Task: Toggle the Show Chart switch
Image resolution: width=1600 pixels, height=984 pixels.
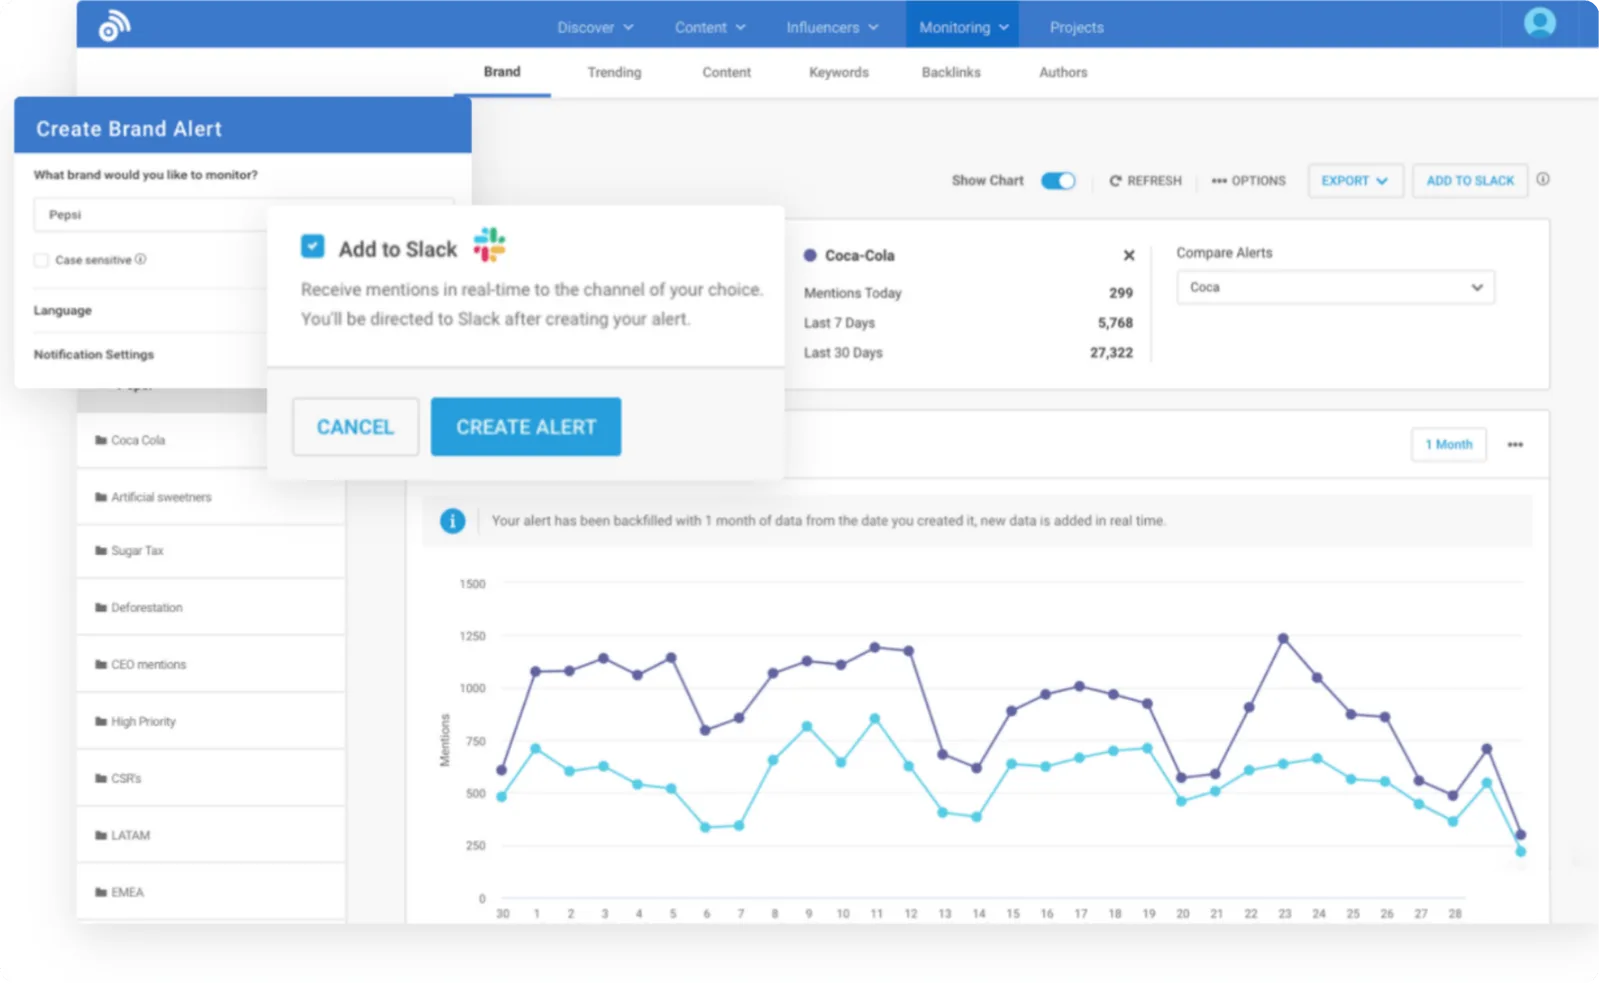Action: coord(1057,181)
